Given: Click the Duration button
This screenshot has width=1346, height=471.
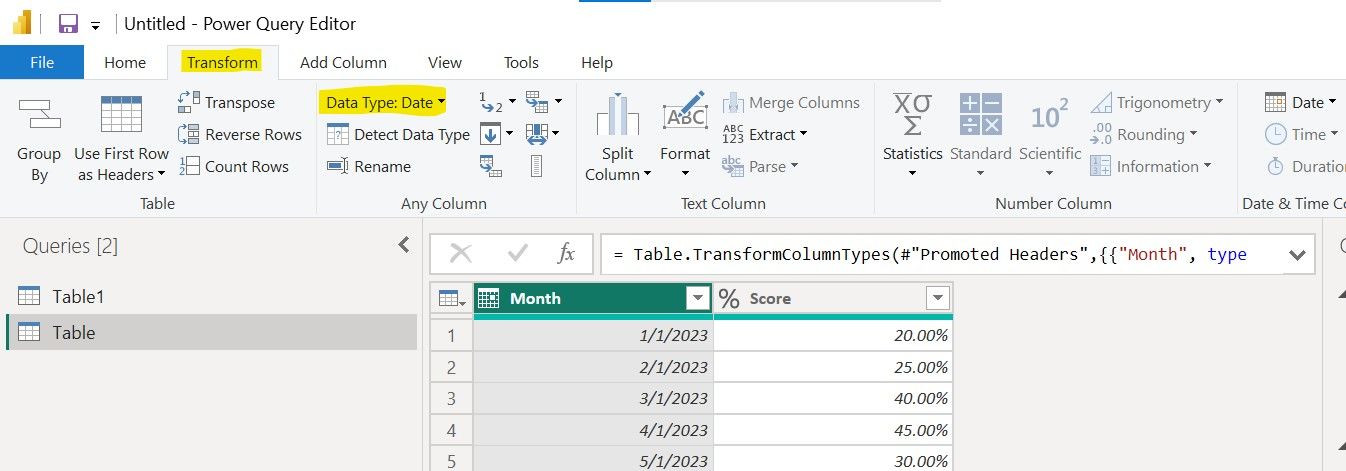Looking at the screenshot, I should [1304, 166].
